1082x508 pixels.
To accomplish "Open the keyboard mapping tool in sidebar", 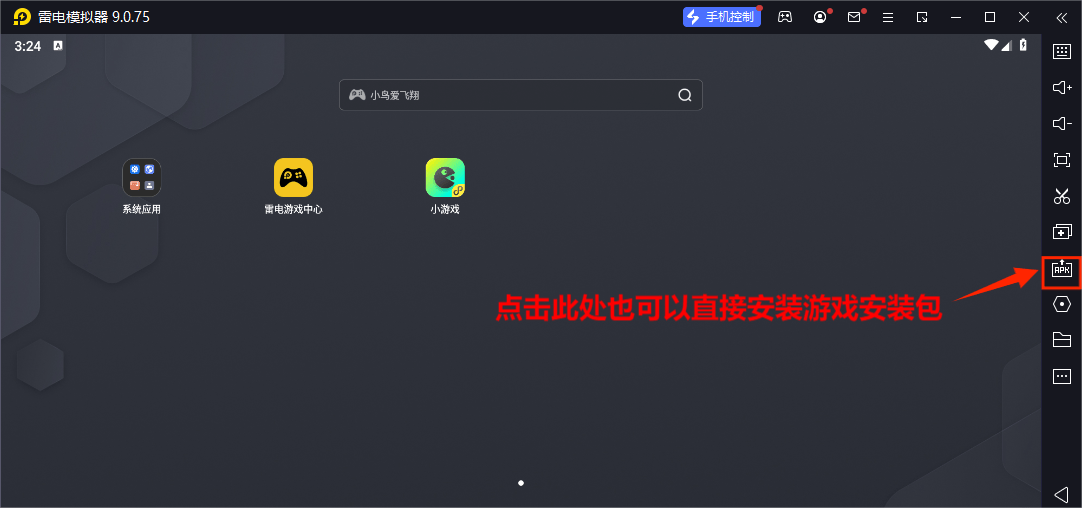I will coord(1062,52).
